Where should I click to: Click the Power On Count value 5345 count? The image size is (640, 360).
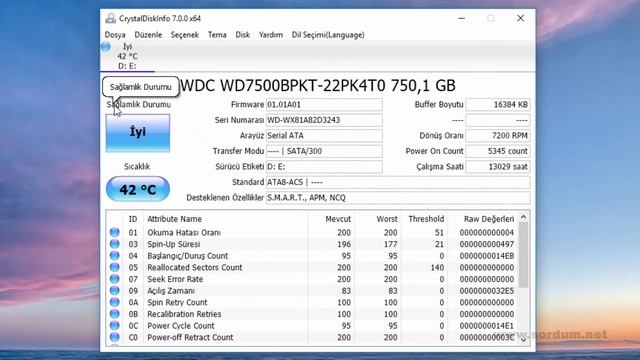(498, 151)
